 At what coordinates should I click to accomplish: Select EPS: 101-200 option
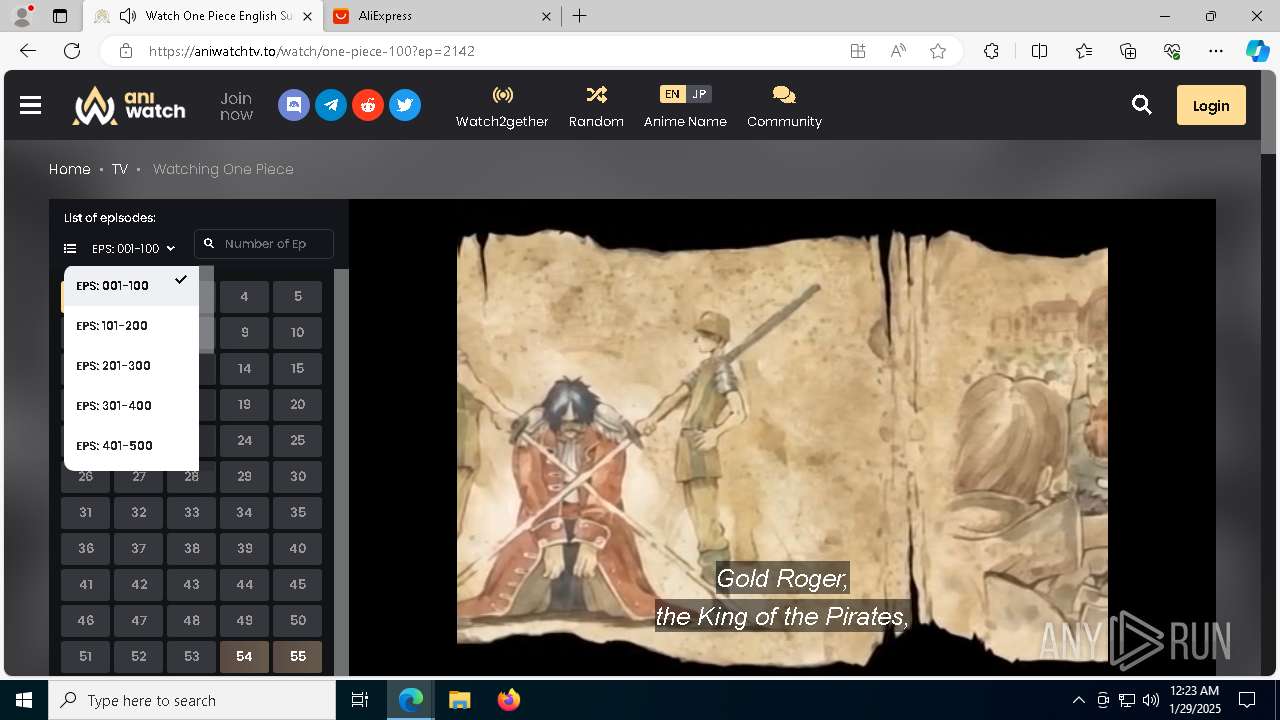[131, 326]
